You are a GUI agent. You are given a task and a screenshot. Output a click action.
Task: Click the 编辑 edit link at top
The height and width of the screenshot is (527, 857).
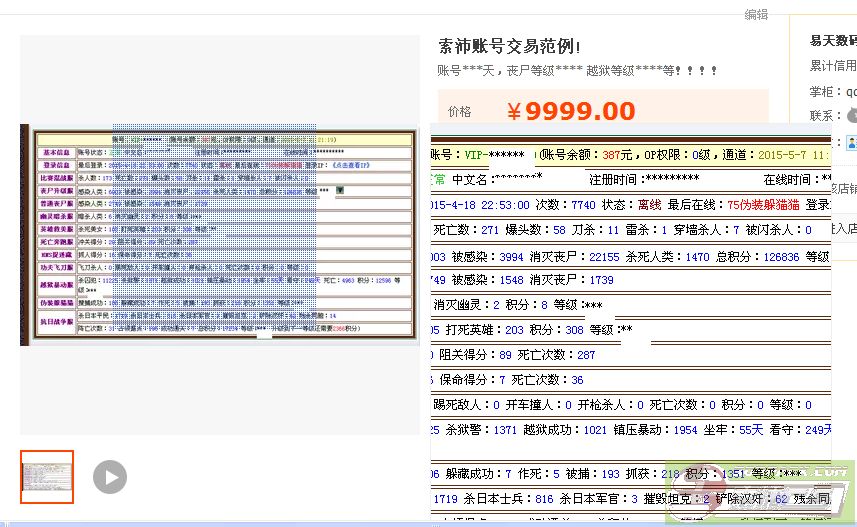point(756,15)
